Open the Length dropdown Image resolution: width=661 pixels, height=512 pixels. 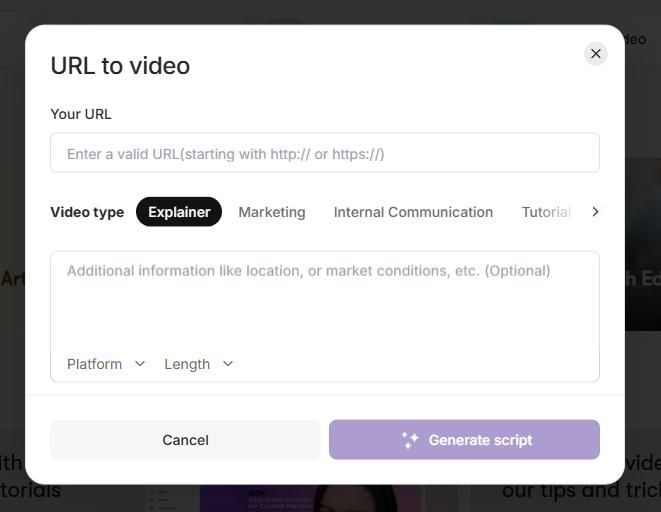(198, 364)
